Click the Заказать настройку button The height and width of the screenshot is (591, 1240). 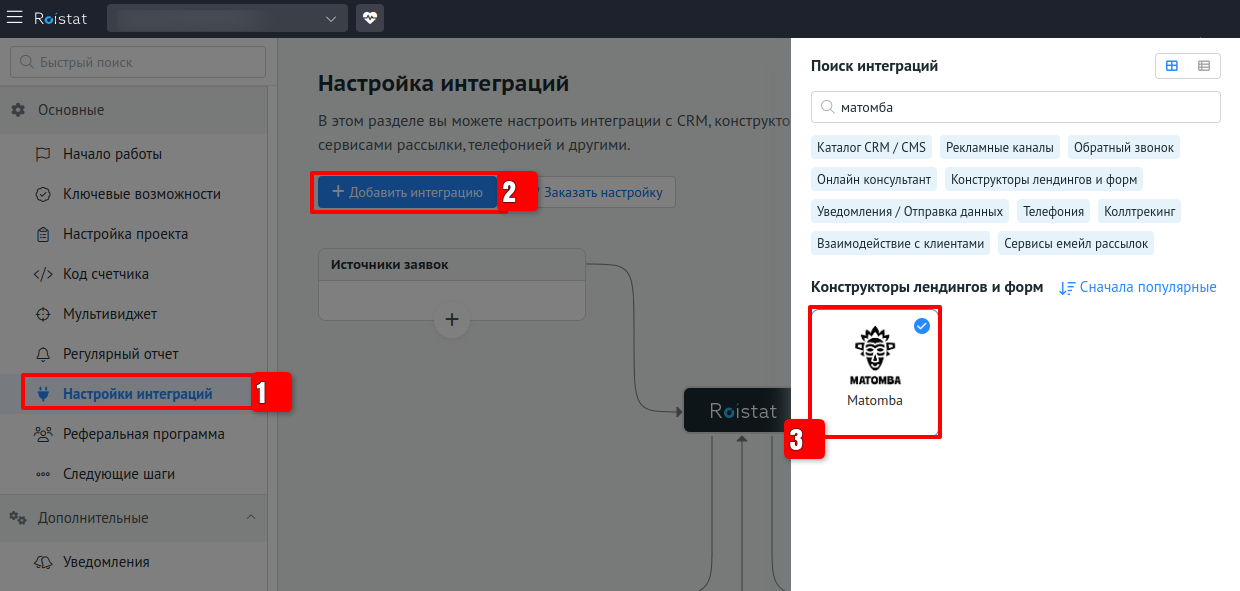coord(602,192)
